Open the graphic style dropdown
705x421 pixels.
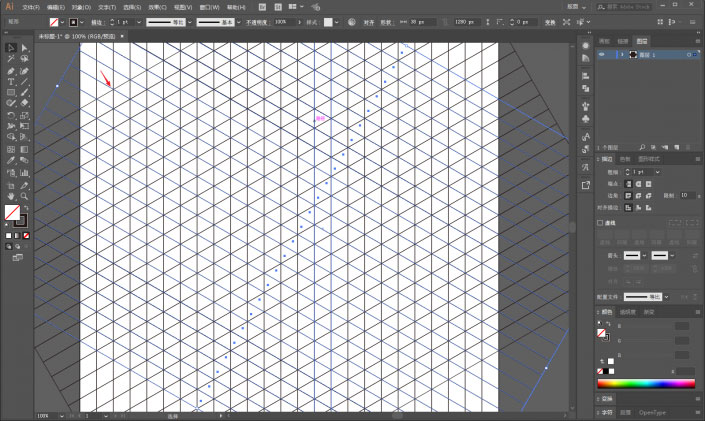336,22
